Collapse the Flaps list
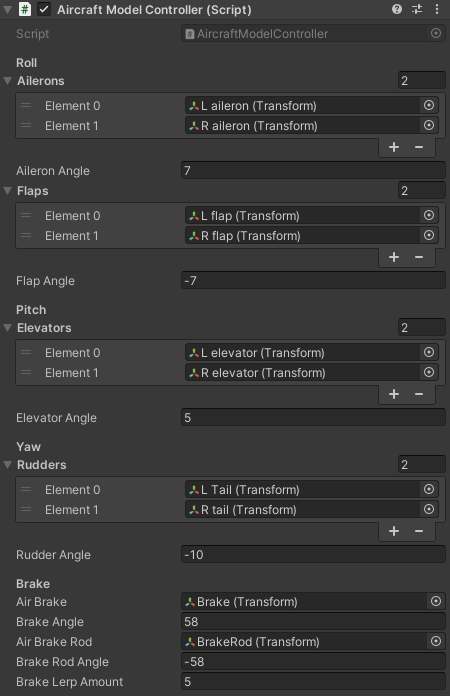The width and height of the screenshot is (450, 696). tap(8, 191)
